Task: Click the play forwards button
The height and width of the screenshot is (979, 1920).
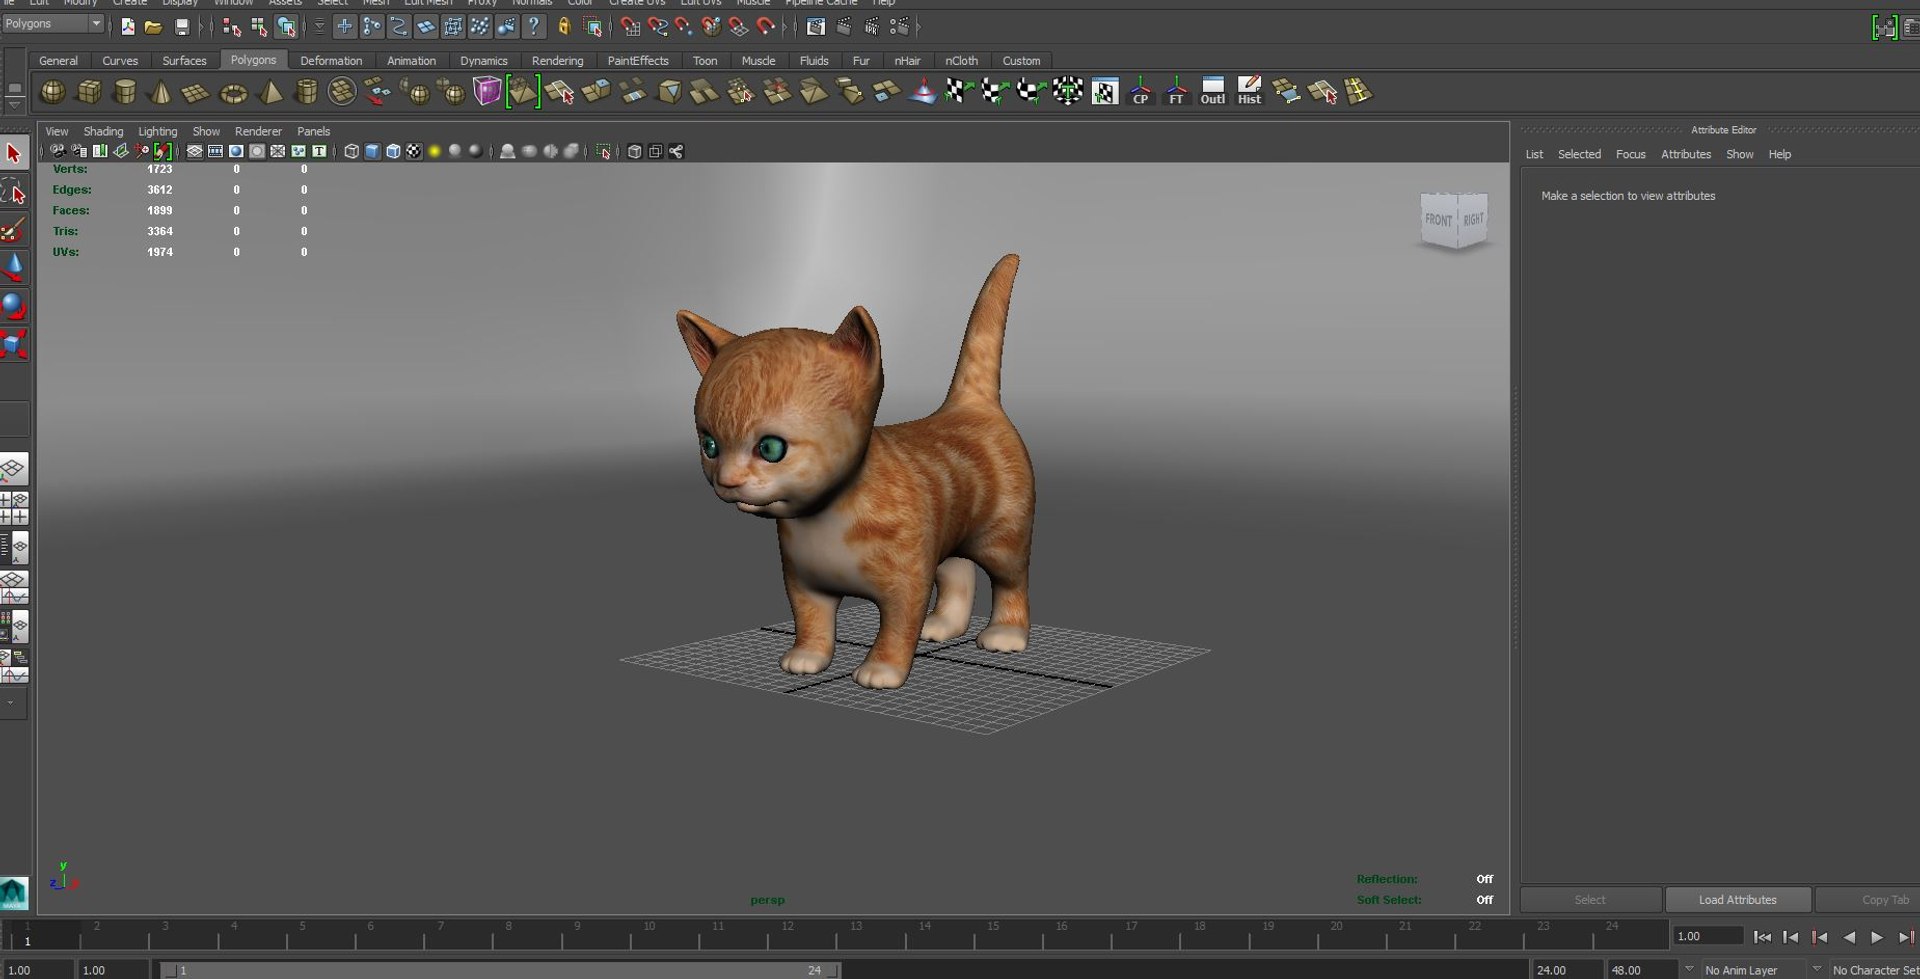Action: tap(1877, 937)
